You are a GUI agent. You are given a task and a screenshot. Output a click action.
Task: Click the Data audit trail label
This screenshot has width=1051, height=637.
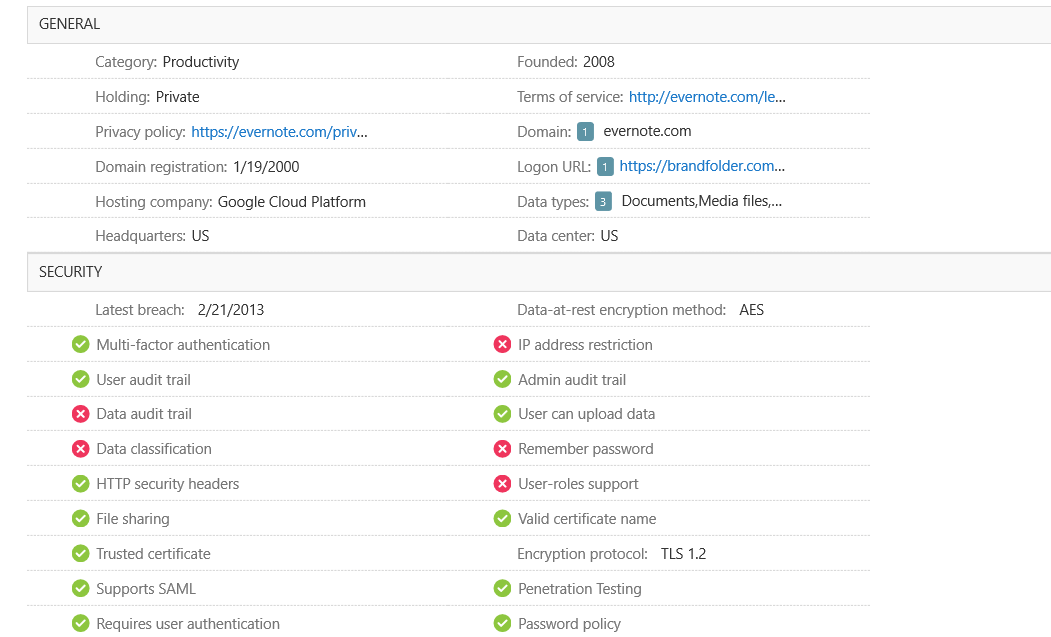click(x=144, y=414)
